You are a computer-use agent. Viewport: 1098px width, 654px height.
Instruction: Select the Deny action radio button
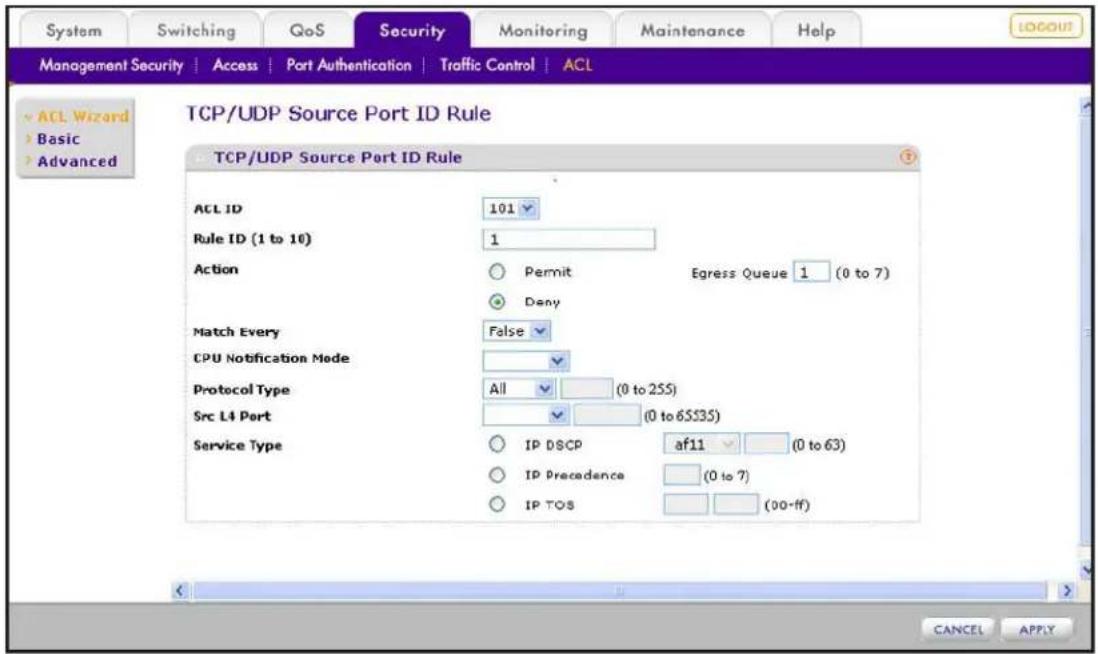[x=496, y=302]
